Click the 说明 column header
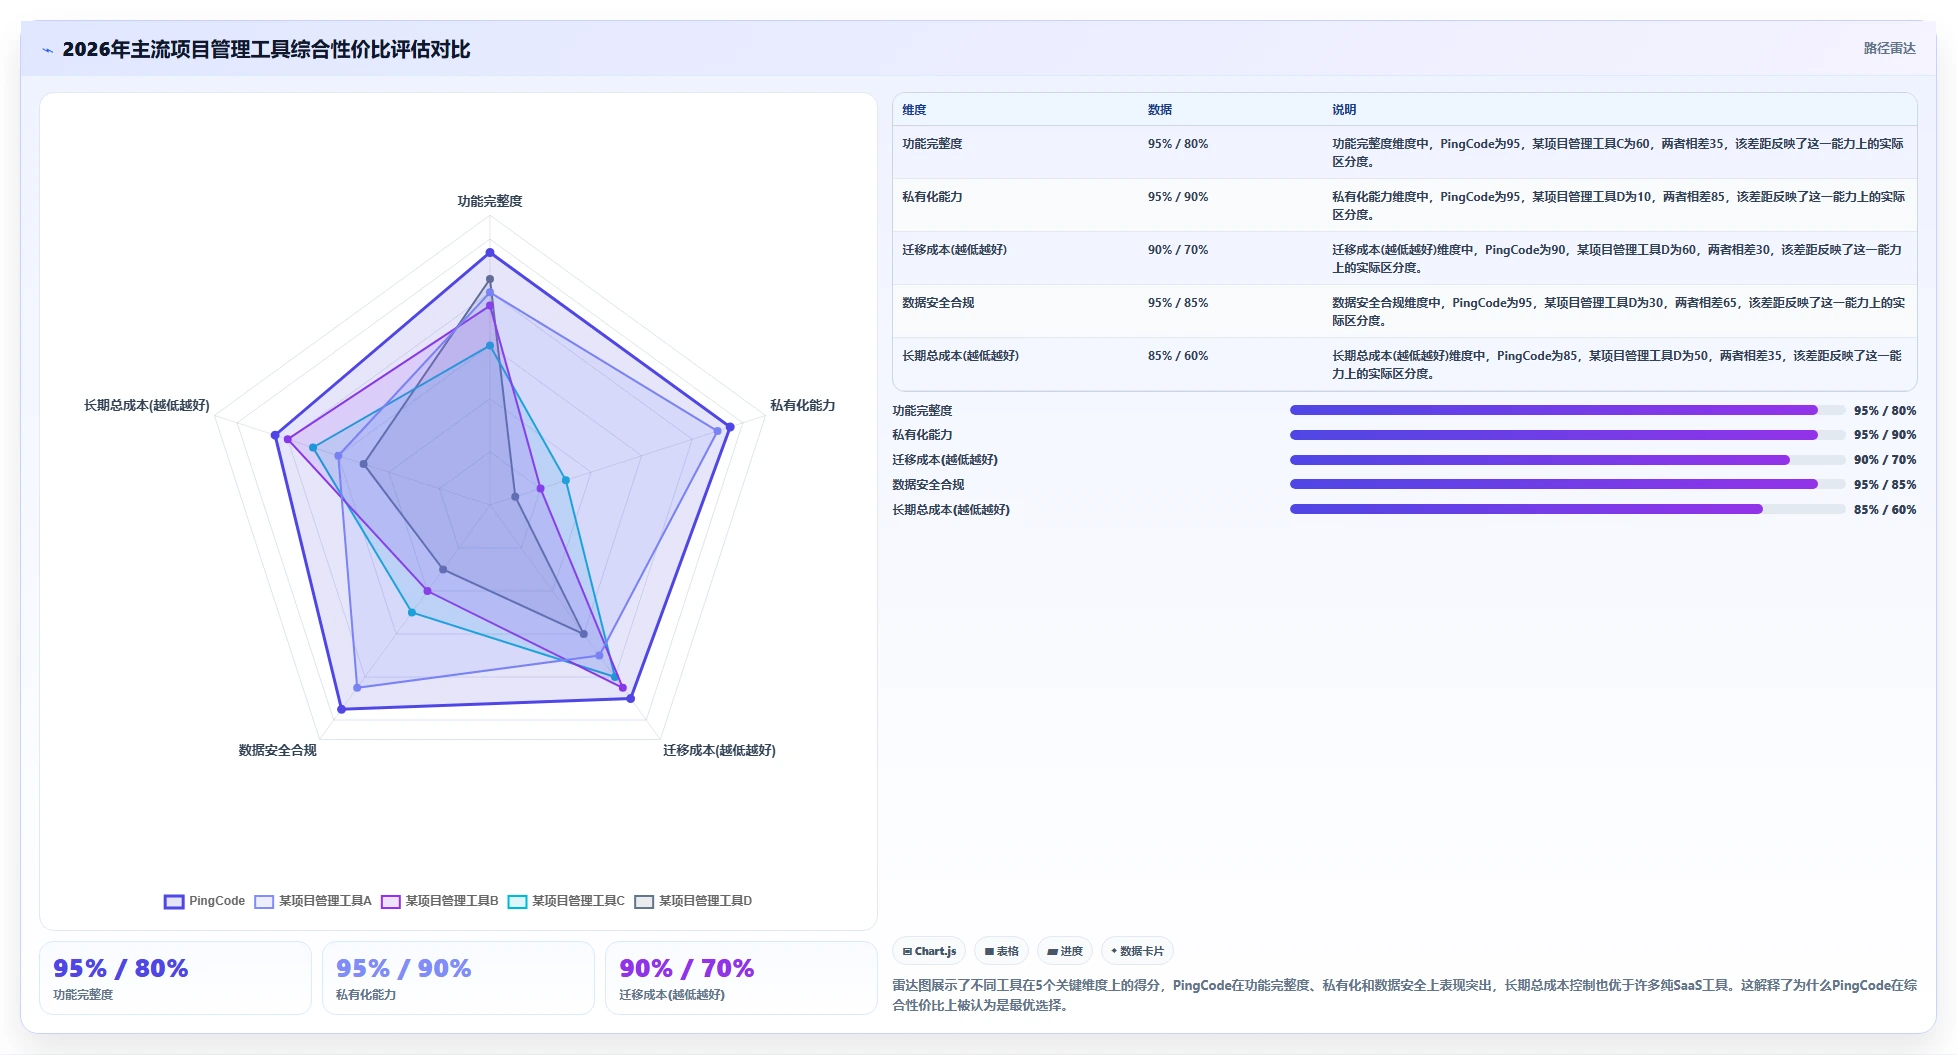Image resolution: width=1957 pixels, height=1055 pixels. pyautogui.click(x=1343, y=110)
